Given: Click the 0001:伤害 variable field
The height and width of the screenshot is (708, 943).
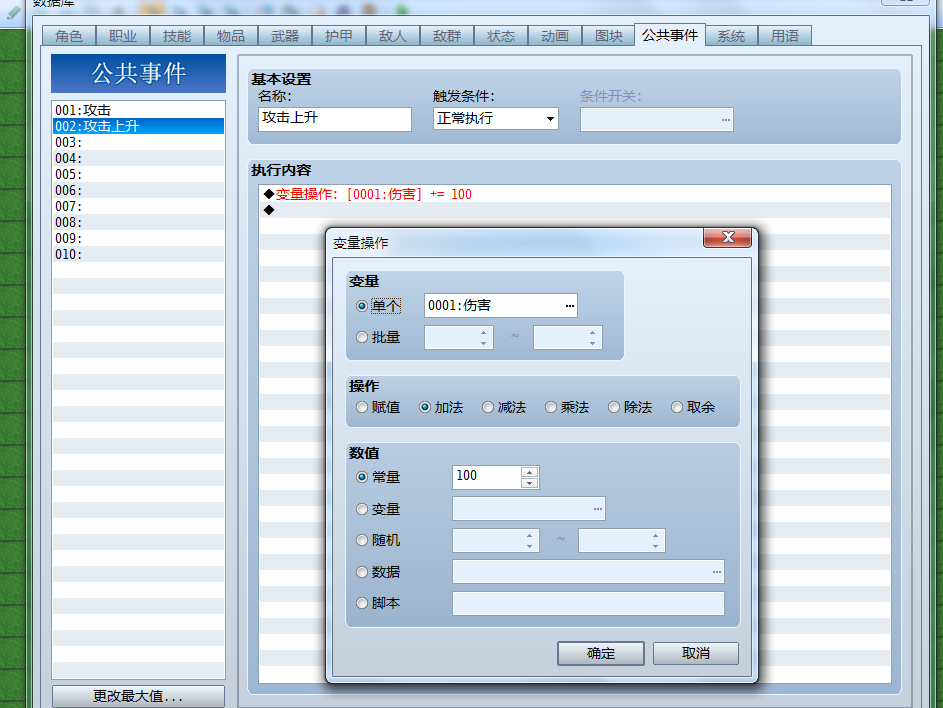Looking at the screenshot, I should pyautogui.click(x=500, y=306).
